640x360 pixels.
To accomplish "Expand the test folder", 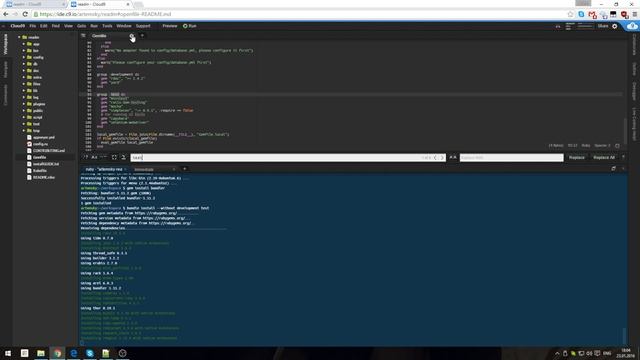I will [x=24, y=124].
